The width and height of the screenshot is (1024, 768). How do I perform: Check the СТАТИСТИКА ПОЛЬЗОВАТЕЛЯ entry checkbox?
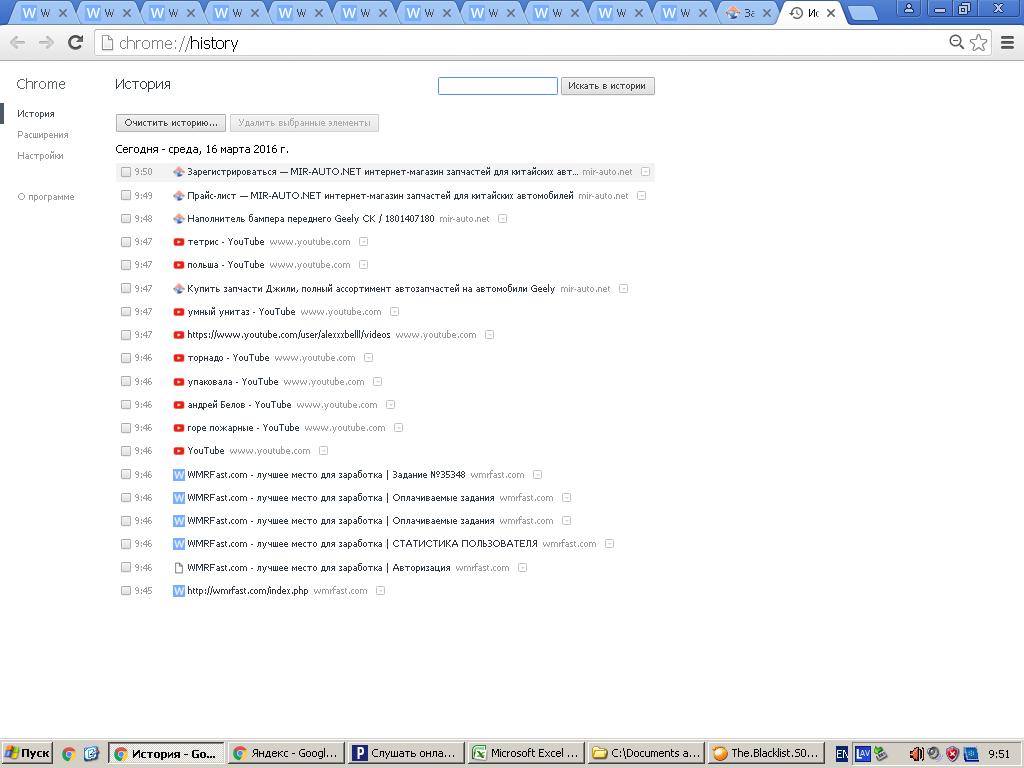pos(126,543)
